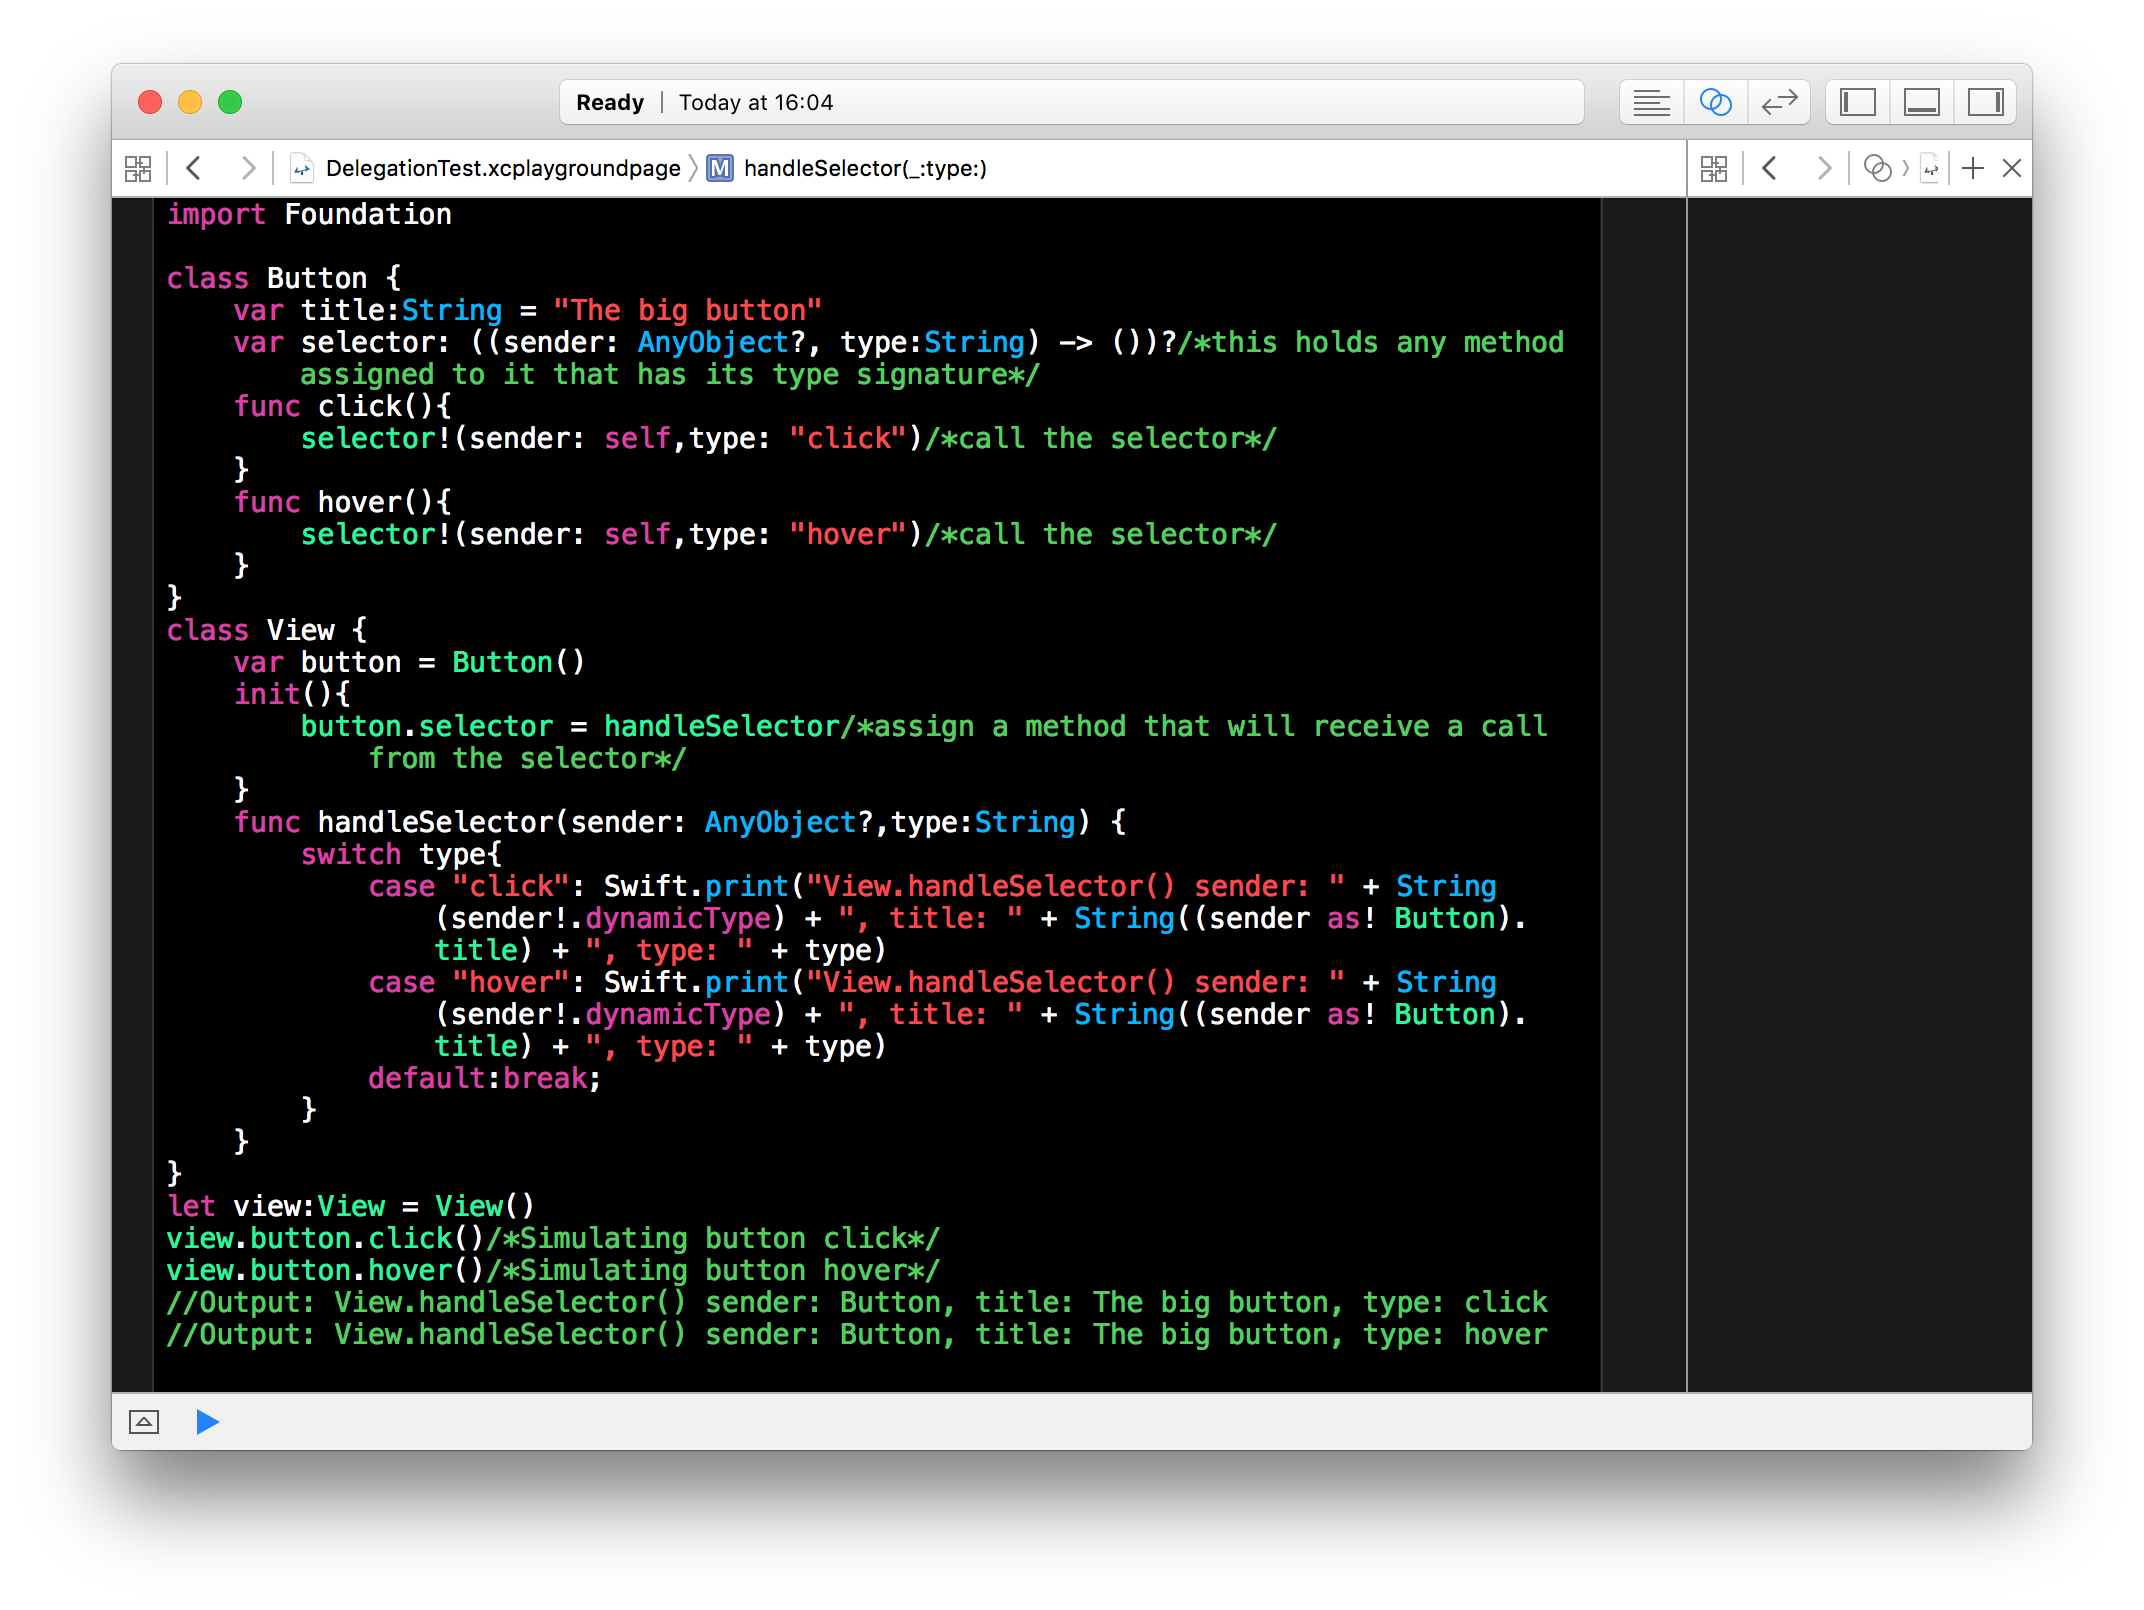This screenshot has height=1610, width=2144.
Task: Close the assistant editor pane
Action: [2012, 168]
